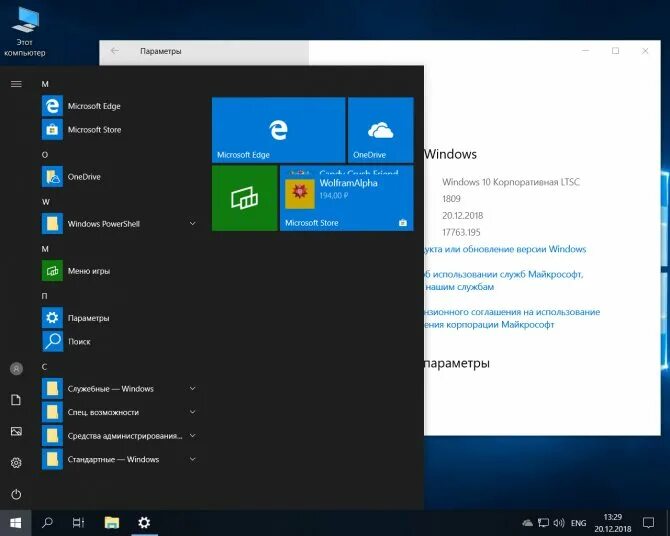Expand Спец. возможности chevron
Screen dimensions: 670x536
tap(193, 412)
